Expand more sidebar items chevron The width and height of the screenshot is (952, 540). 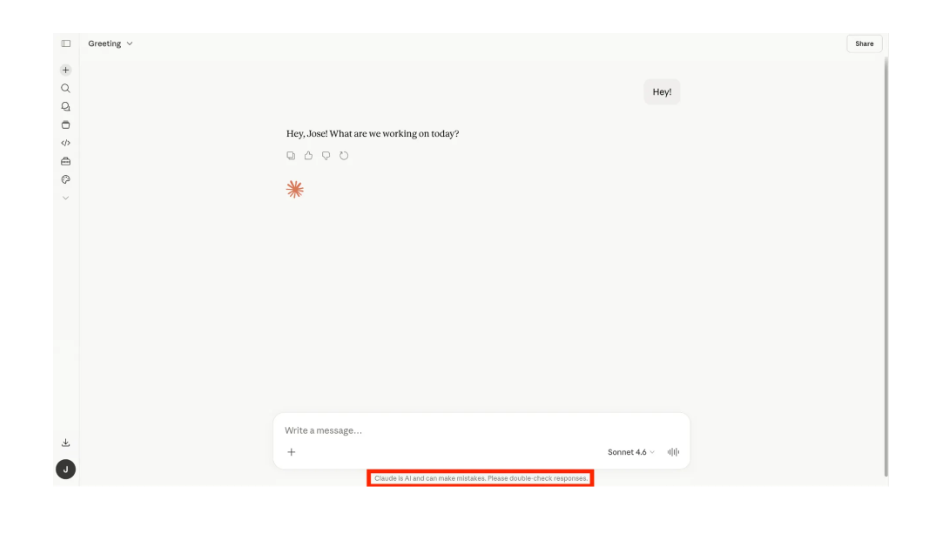coord(66,198)
